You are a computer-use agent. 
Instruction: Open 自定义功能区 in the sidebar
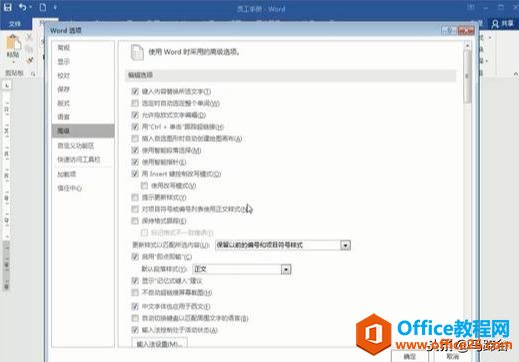click(76, 145)
